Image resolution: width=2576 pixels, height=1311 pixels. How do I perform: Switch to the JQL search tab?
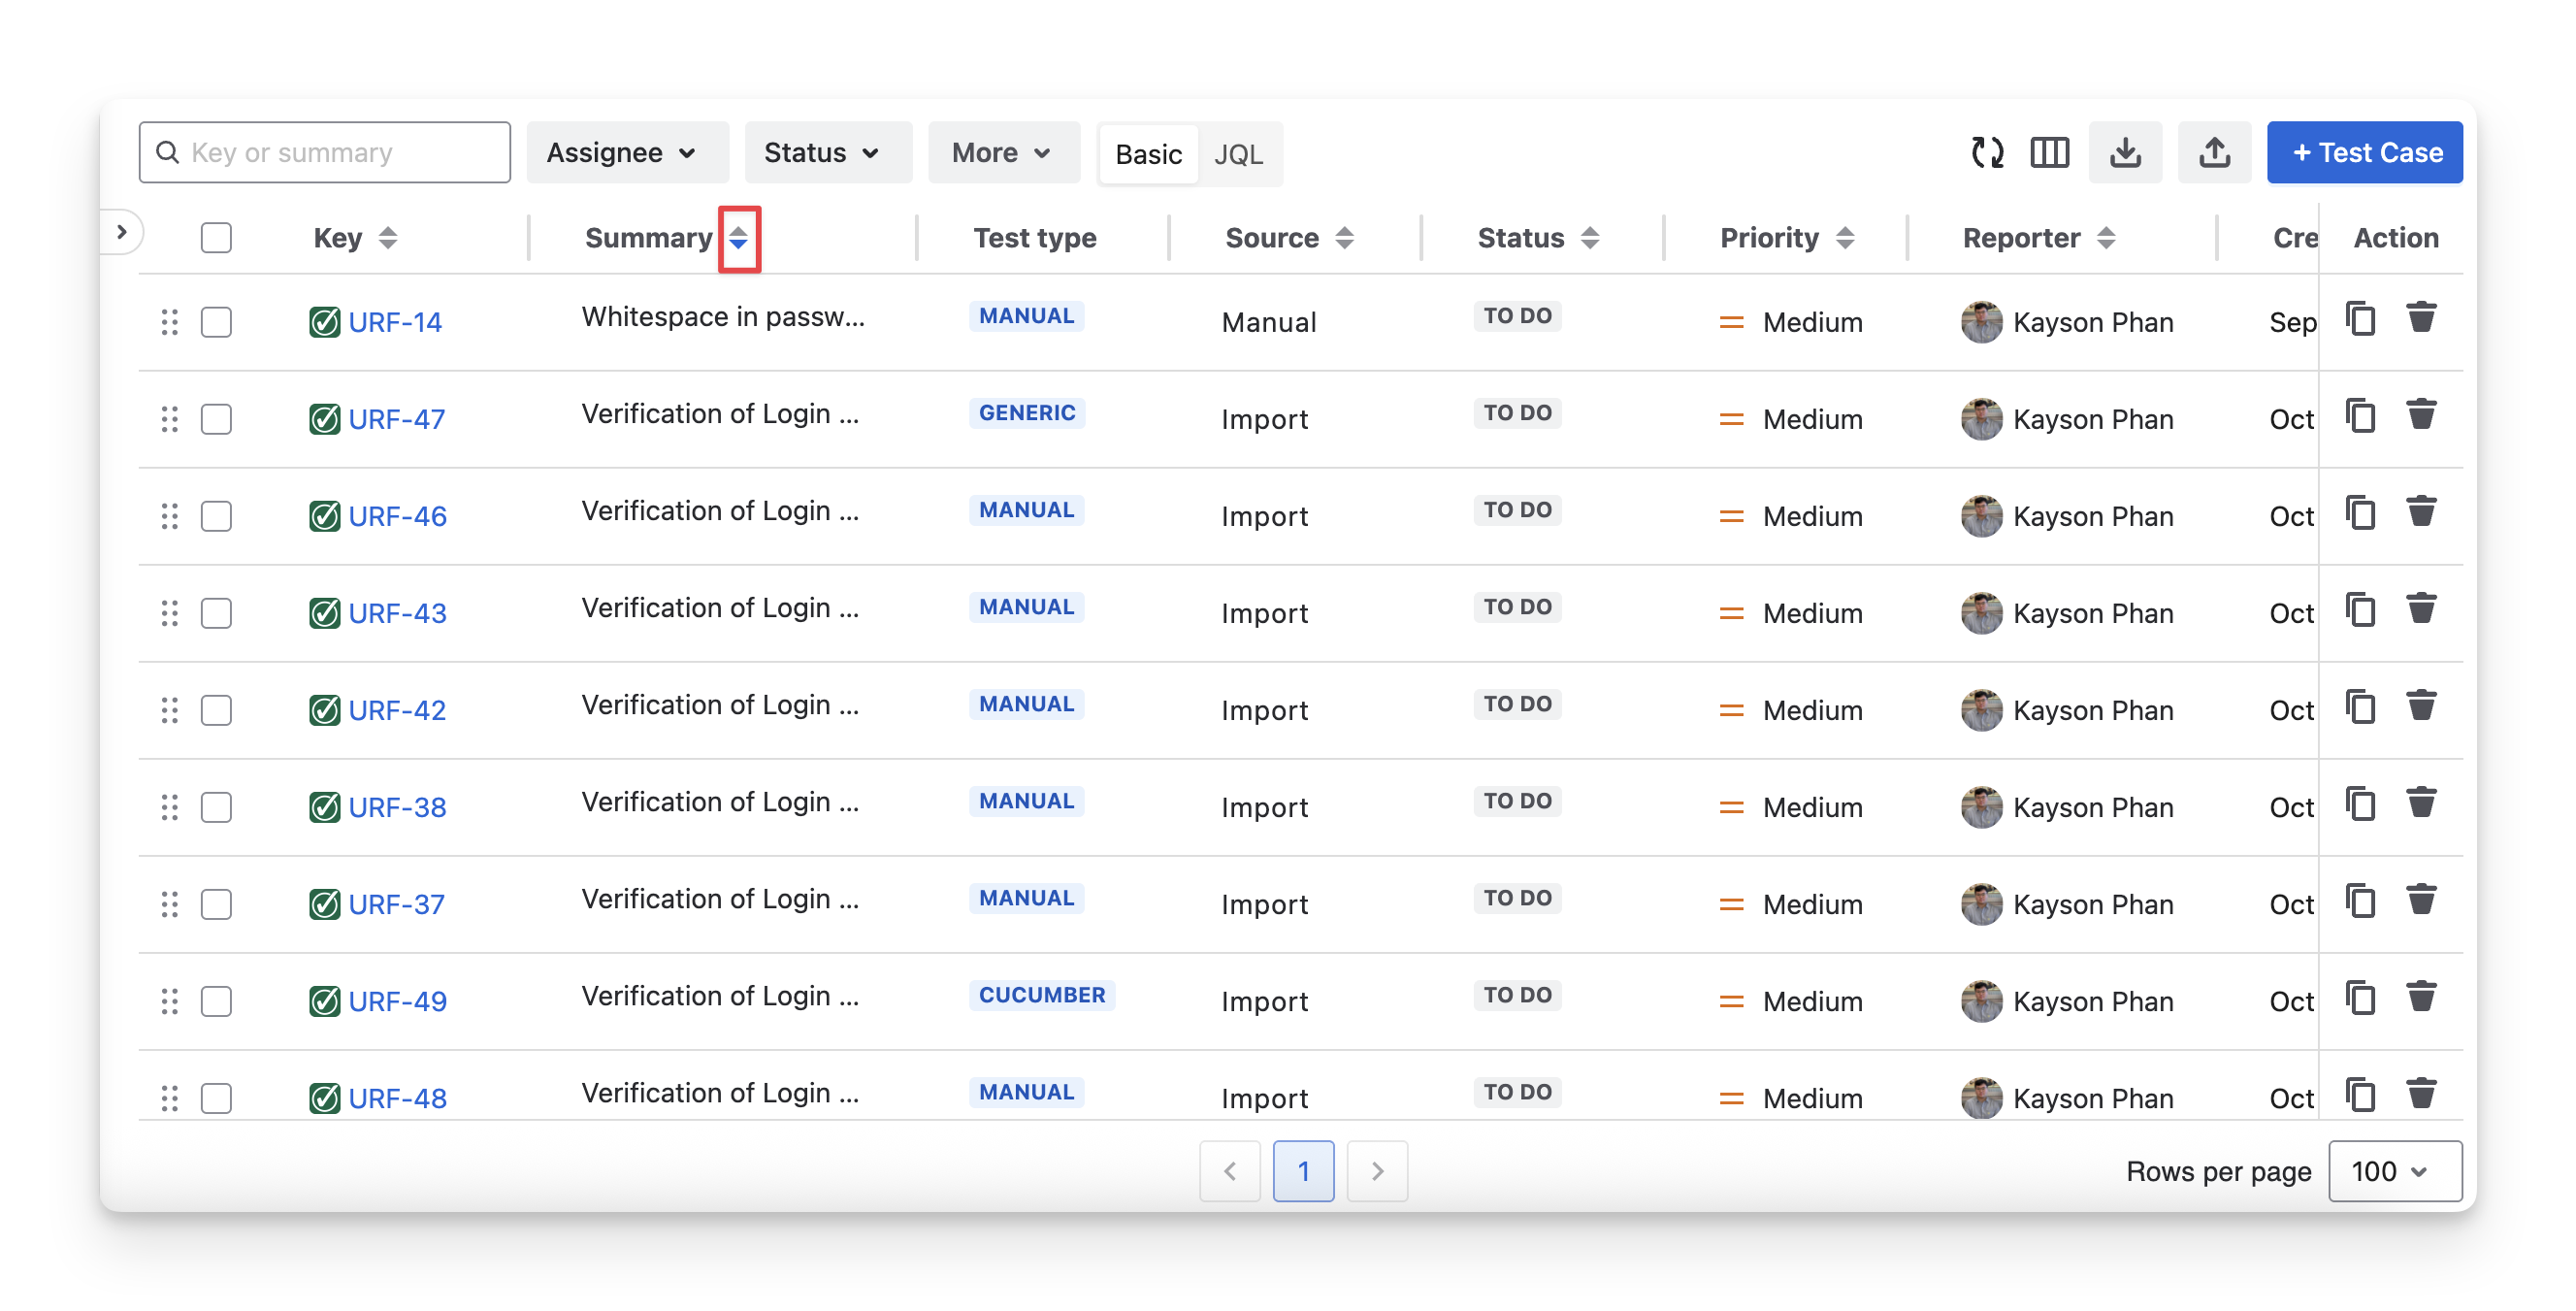[x=1238, y=154]
